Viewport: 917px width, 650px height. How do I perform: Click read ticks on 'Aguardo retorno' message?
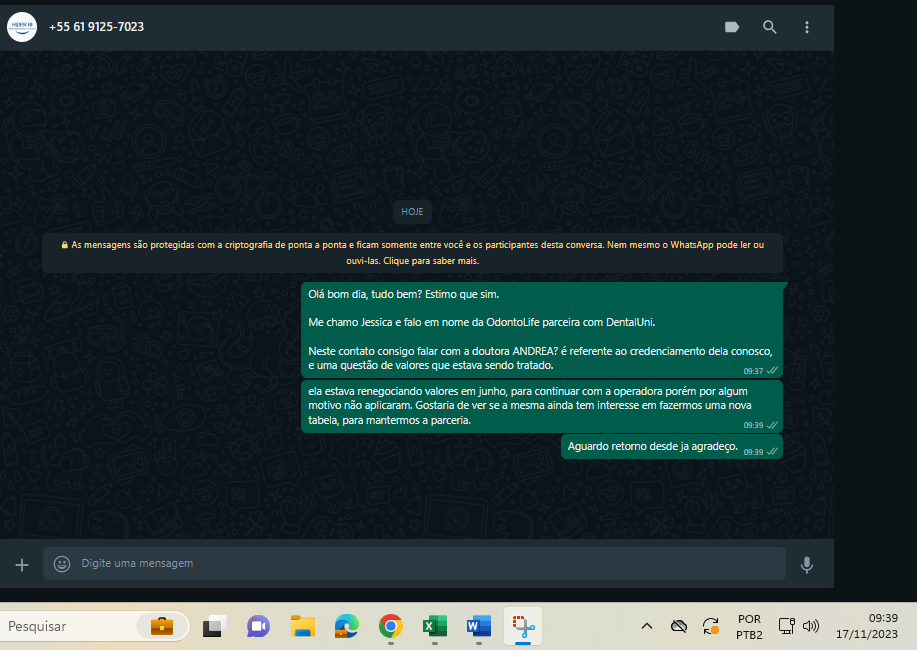(772, 452)
